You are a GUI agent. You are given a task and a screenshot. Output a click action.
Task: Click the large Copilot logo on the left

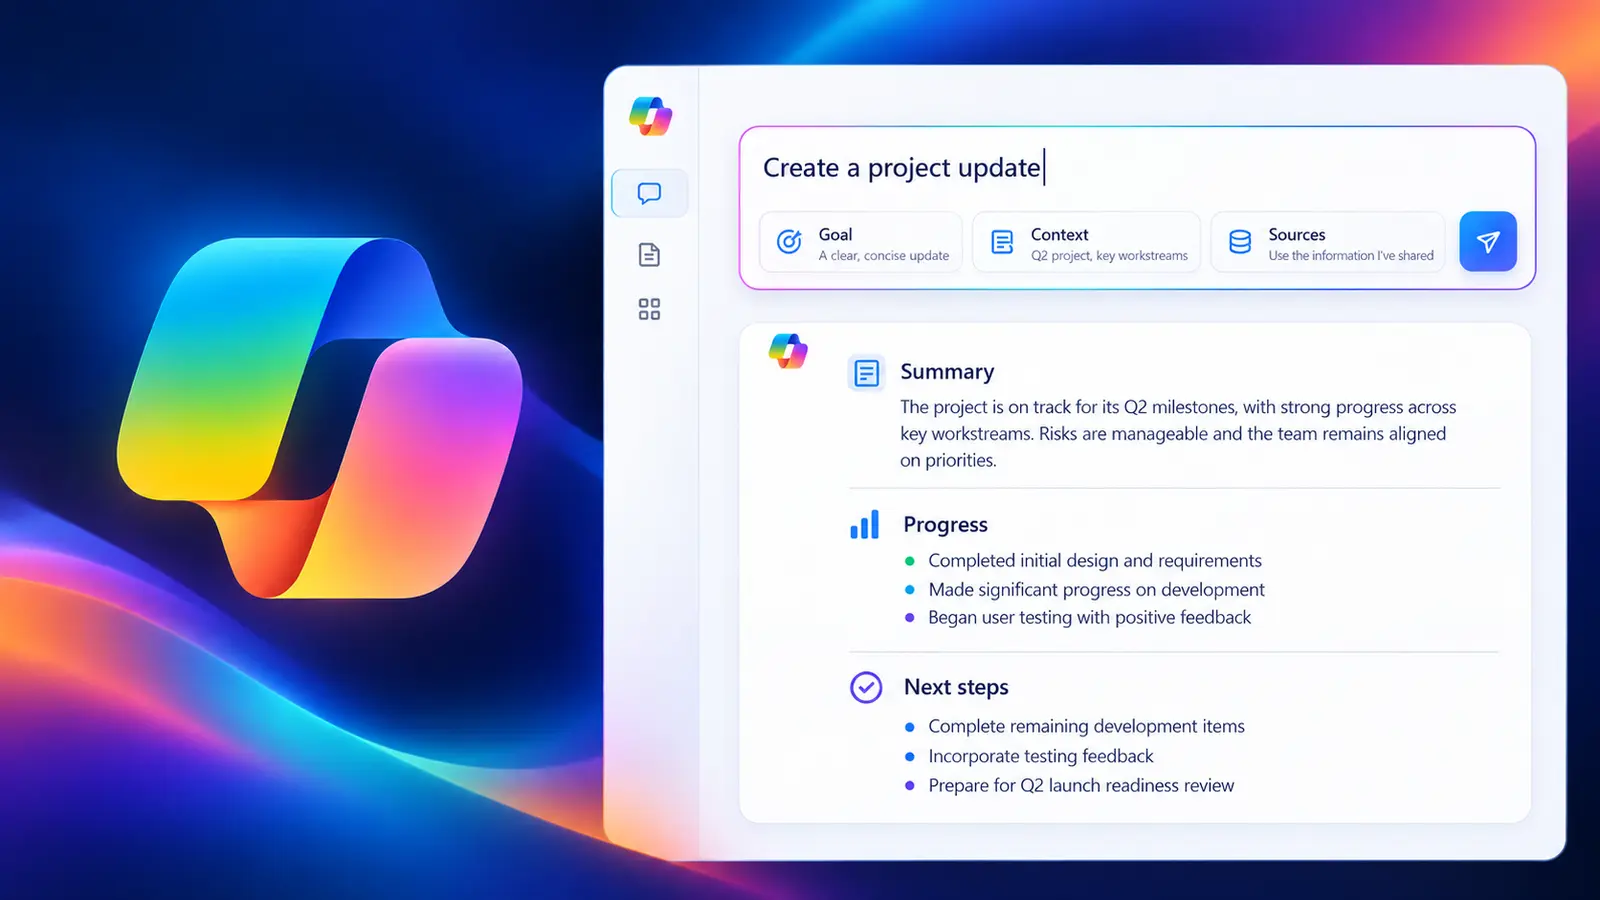(x=320, y=418)
